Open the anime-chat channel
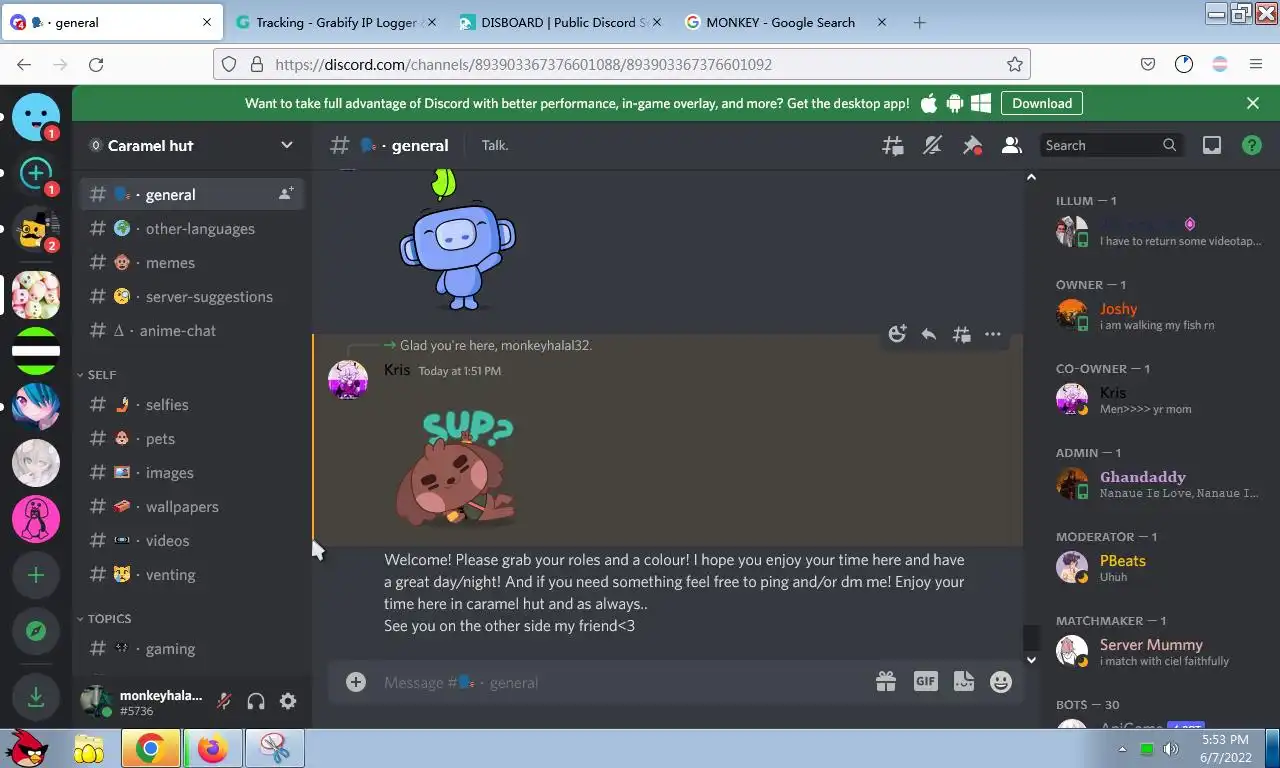The image size is (1280, 768). (192, 331)
